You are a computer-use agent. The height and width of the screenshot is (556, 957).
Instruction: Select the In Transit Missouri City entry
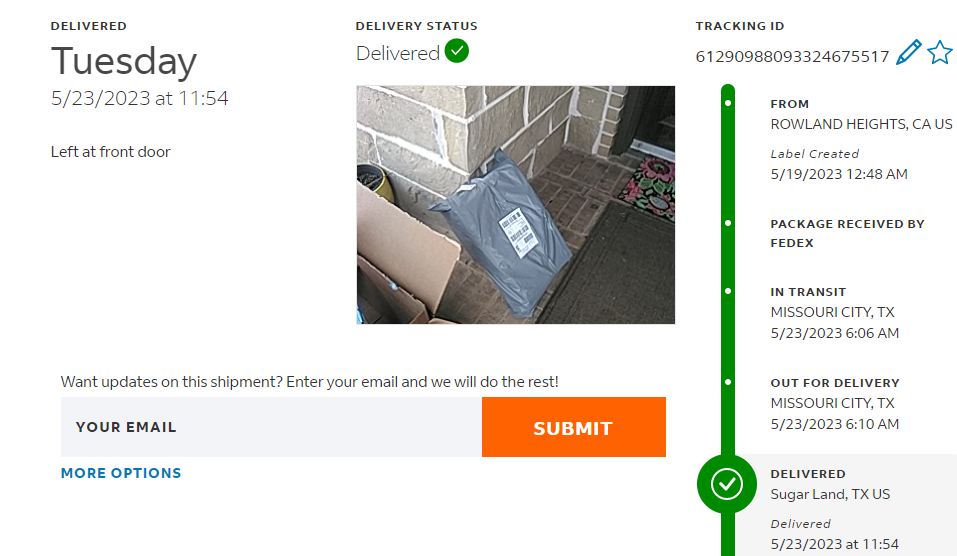point(833,312)
